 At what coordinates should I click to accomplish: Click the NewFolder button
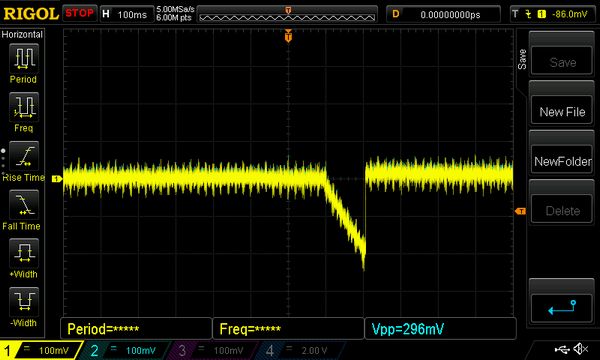562,161
